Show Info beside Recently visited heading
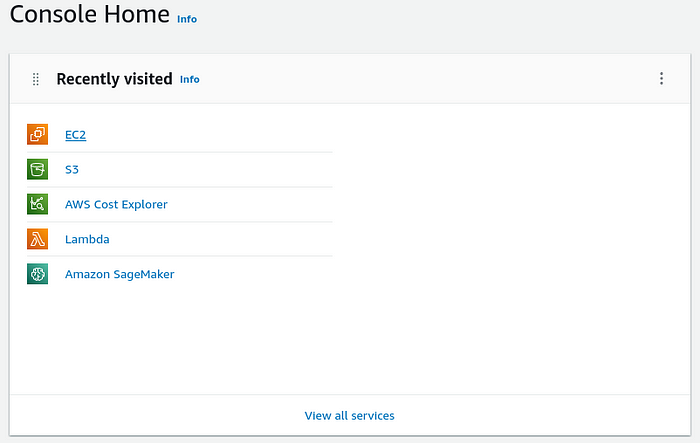 tap(190, 79)
